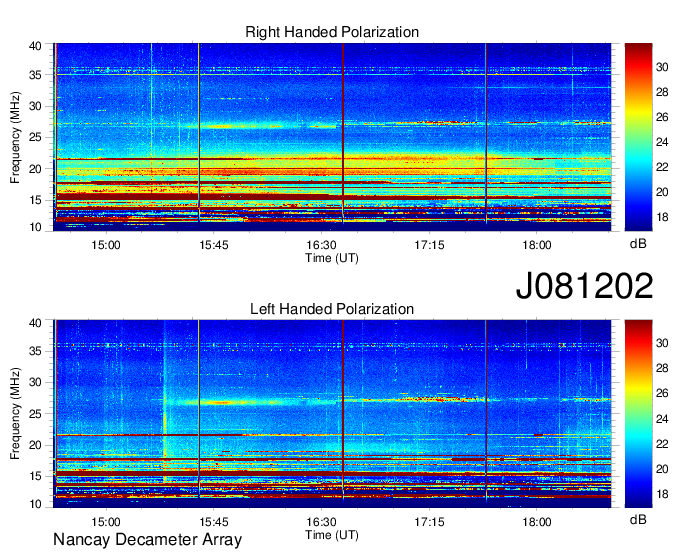680x552 pixels.
Task: Click the 18:00 tick label on the upper plot
Action: 537,245
